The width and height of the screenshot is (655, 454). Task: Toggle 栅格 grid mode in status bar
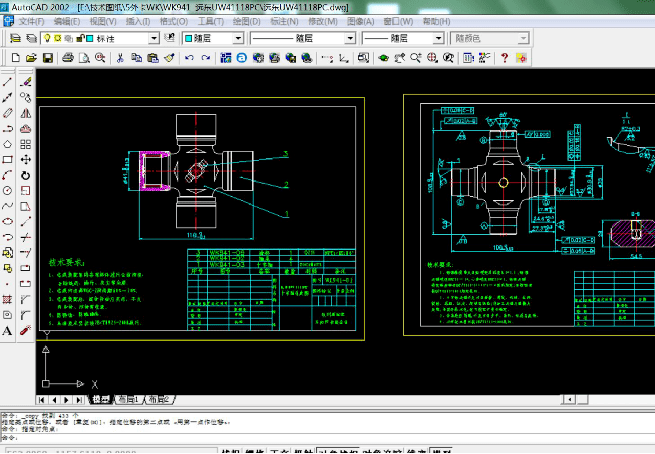point(256,452)
